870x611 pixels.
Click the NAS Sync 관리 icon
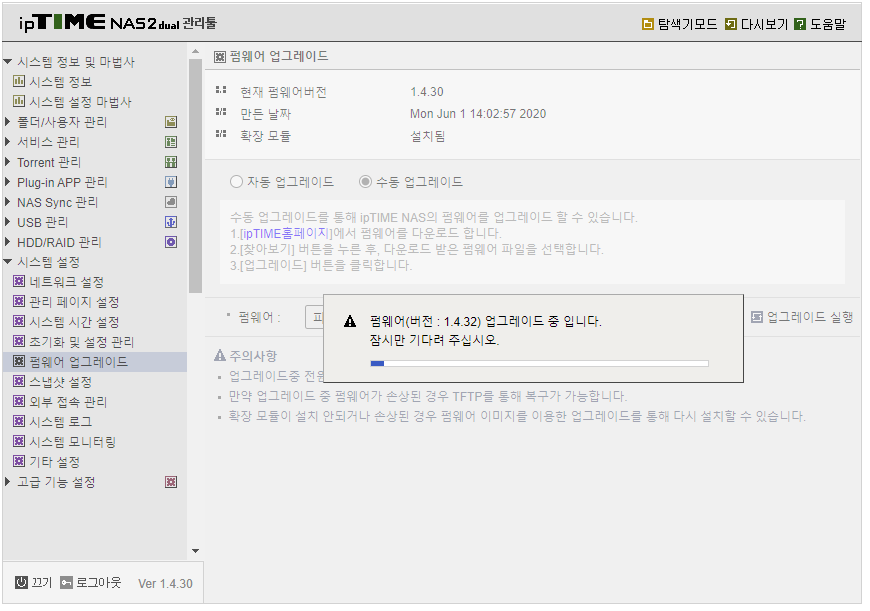click(171, 202)
